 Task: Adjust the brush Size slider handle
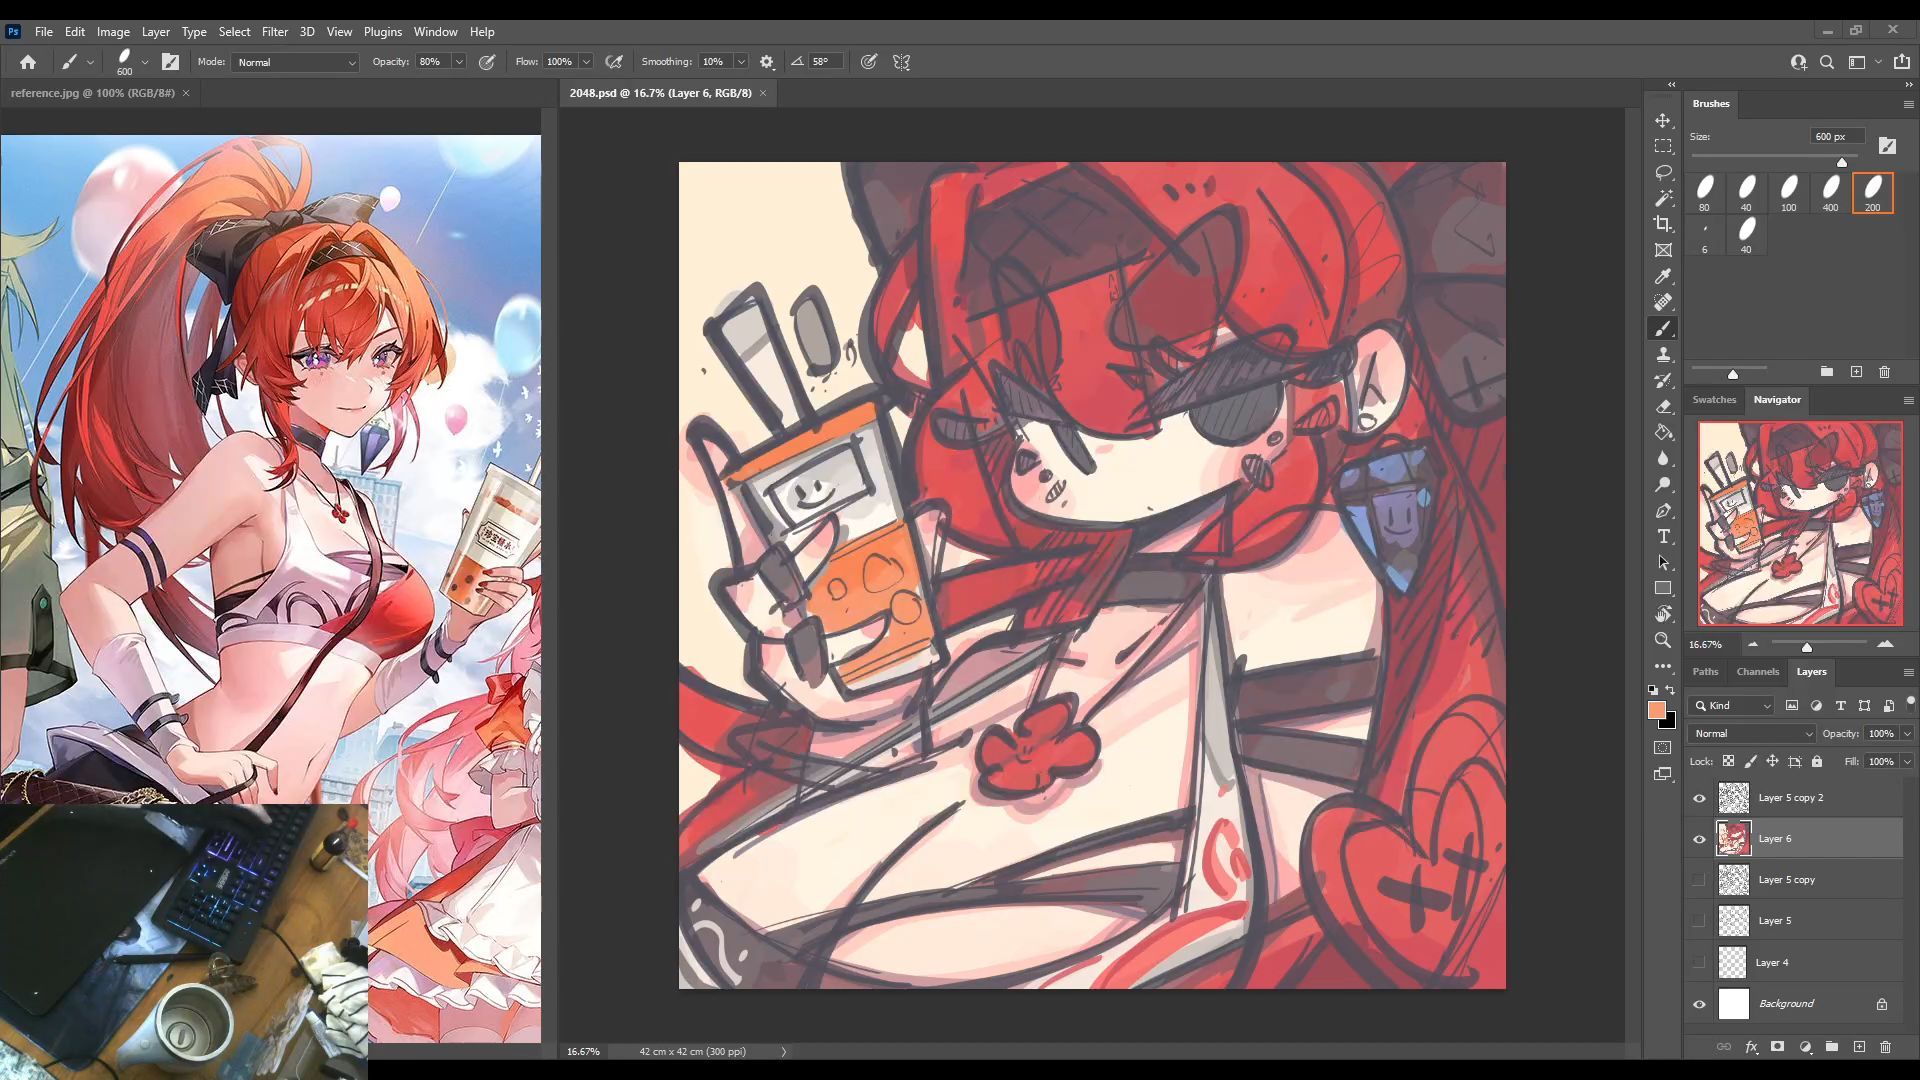point(1842,162)
